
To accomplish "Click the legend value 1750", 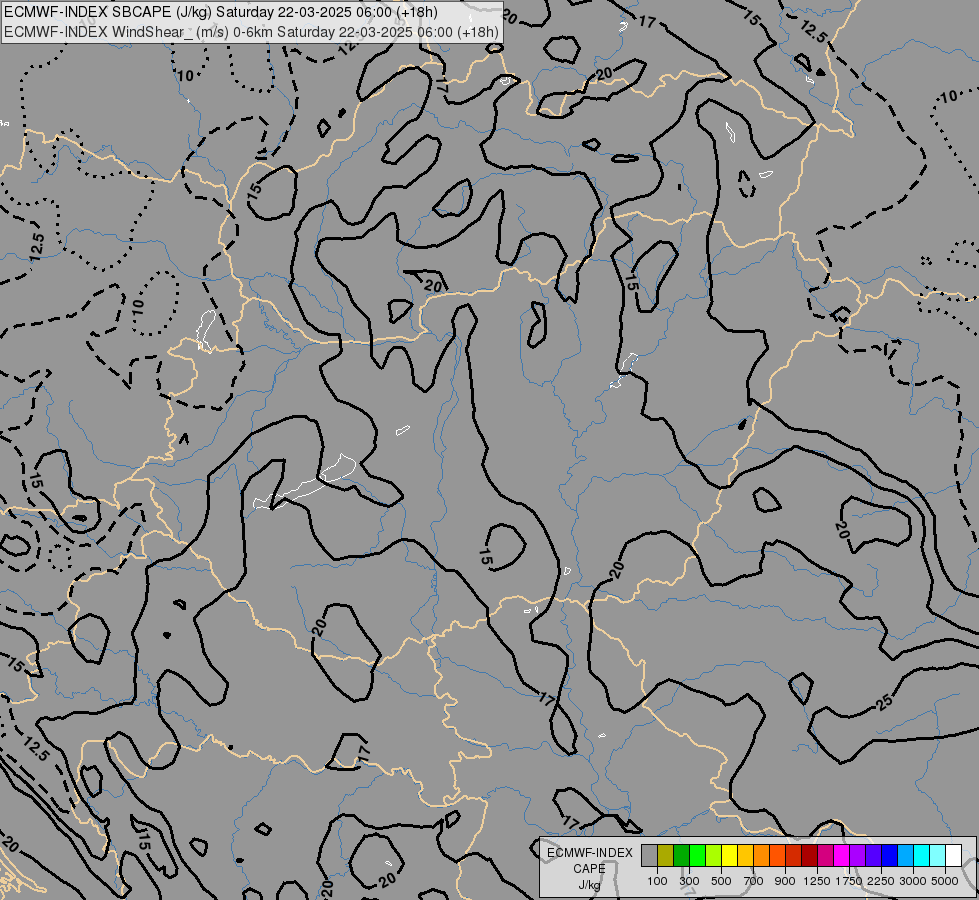I will 849,881.
